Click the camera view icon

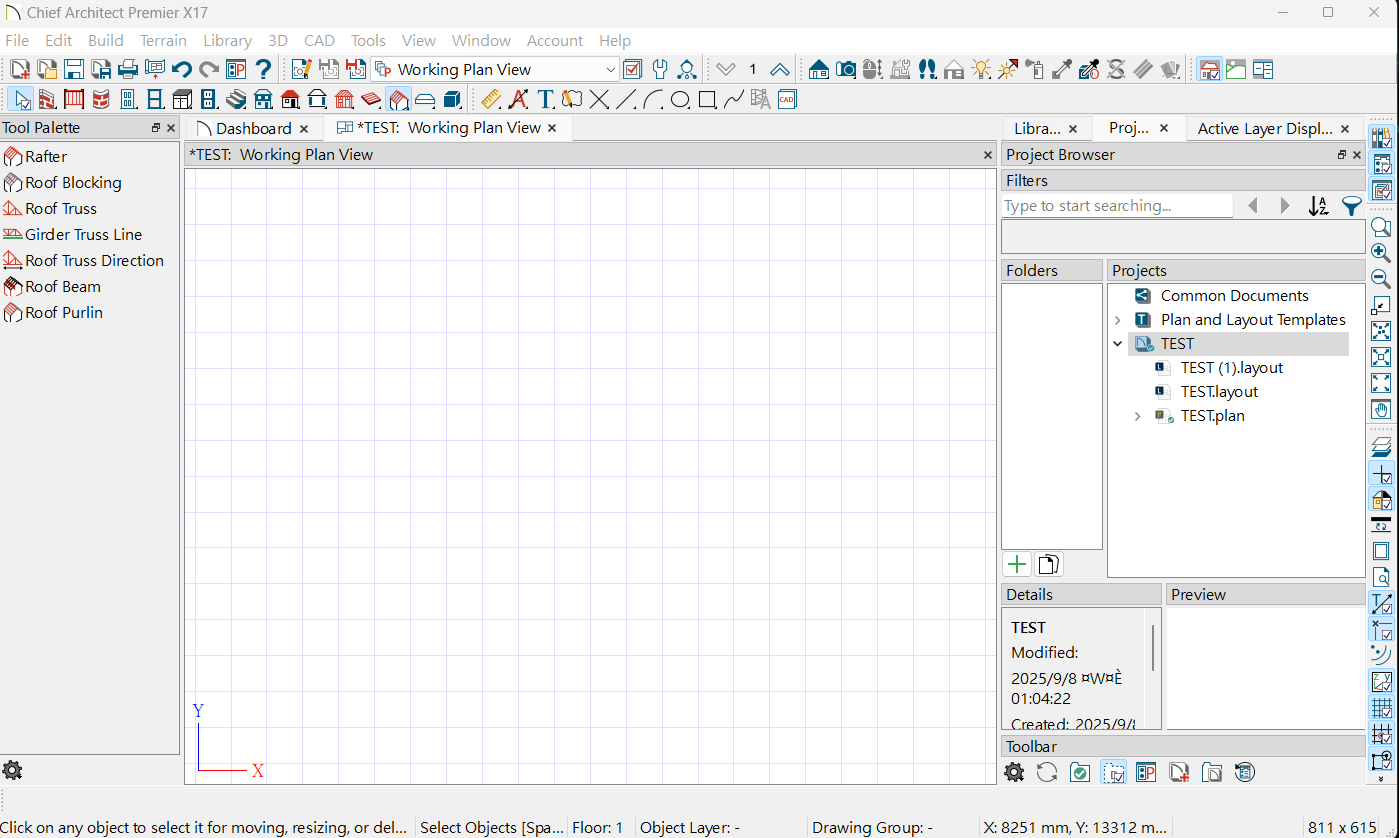click(846, 69)
